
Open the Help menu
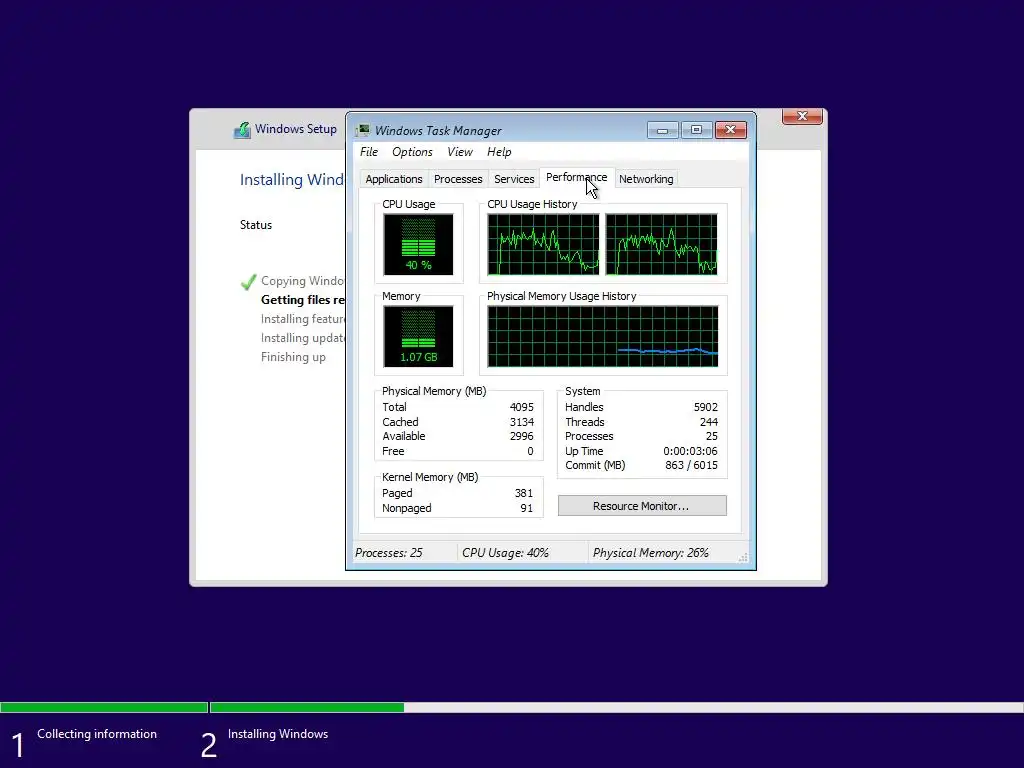point(499,152)
